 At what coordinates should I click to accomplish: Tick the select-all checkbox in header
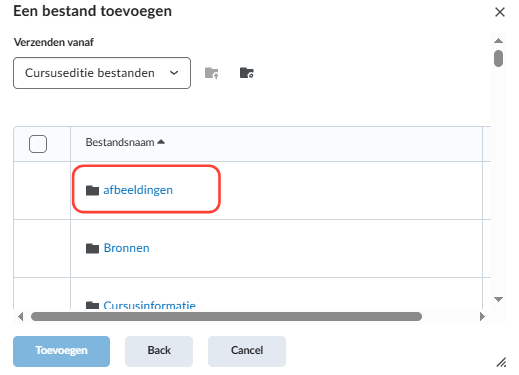click(x=38, y=144)
